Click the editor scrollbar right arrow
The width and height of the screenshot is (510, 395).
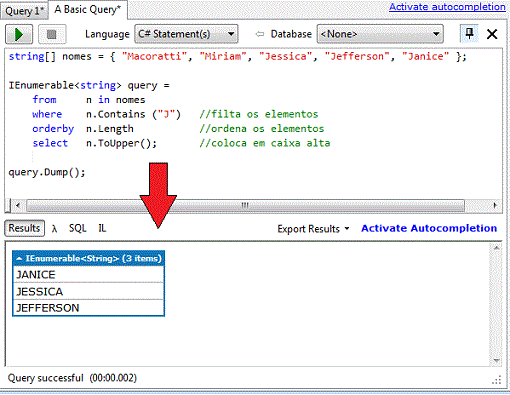coord(495,205)
